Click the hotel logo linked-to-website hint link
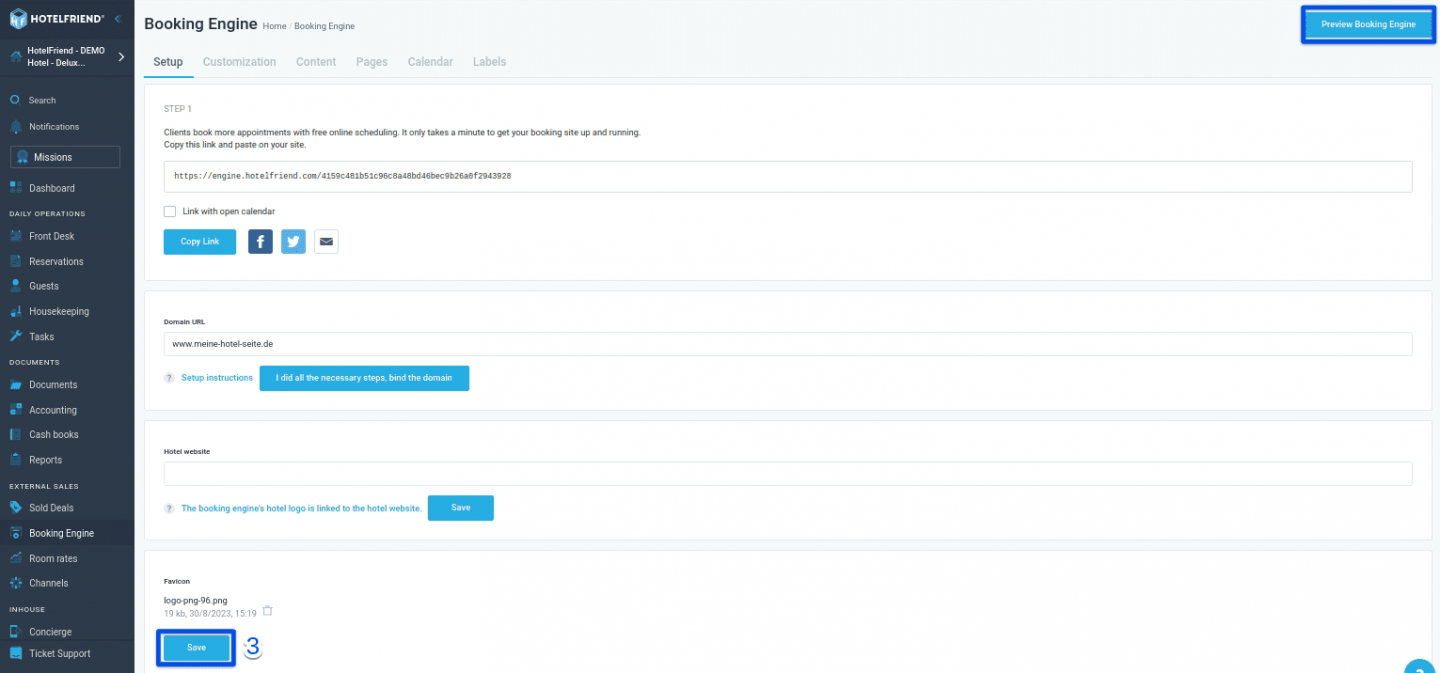This screenshot has height=673, width=1440. click(x=301, y=508)
